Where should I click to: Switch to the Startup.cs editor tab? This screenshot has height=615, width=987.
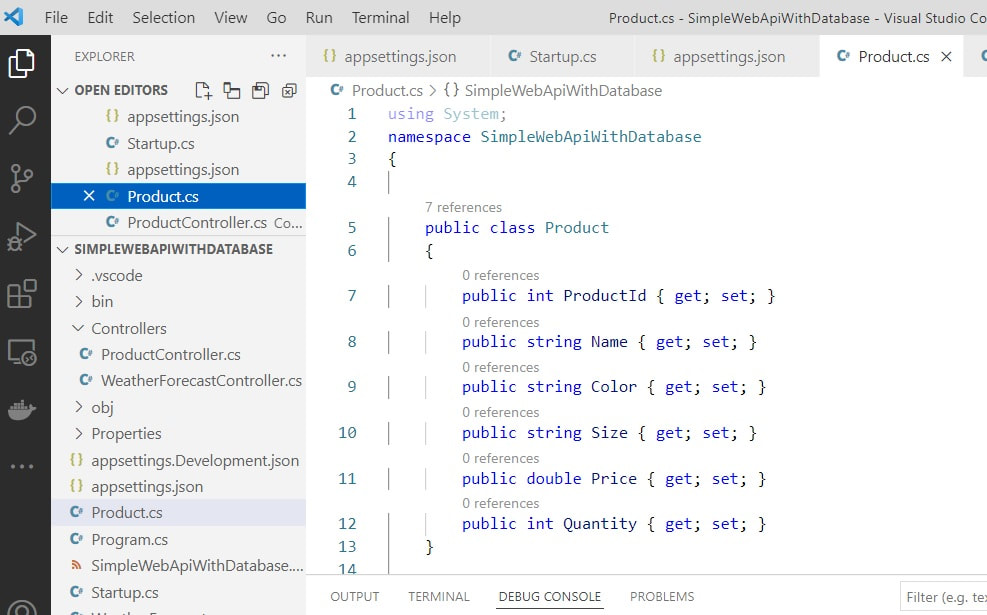(562, 57)
